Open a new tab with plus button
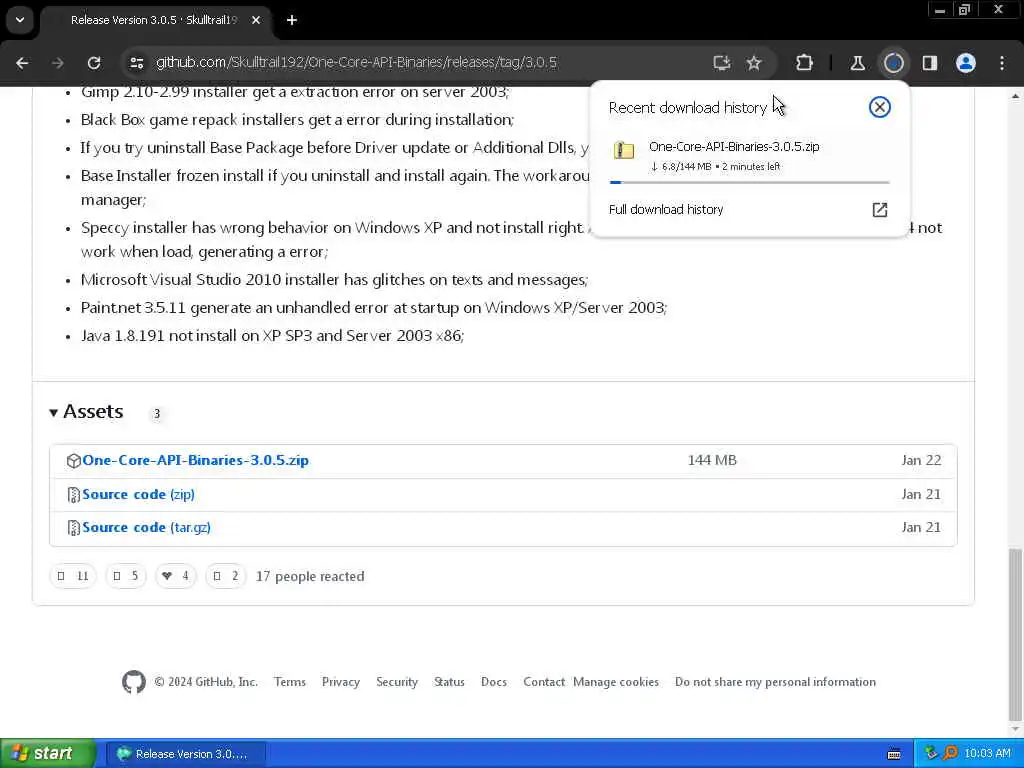The image size is (1024, 768). click(292, 20)
